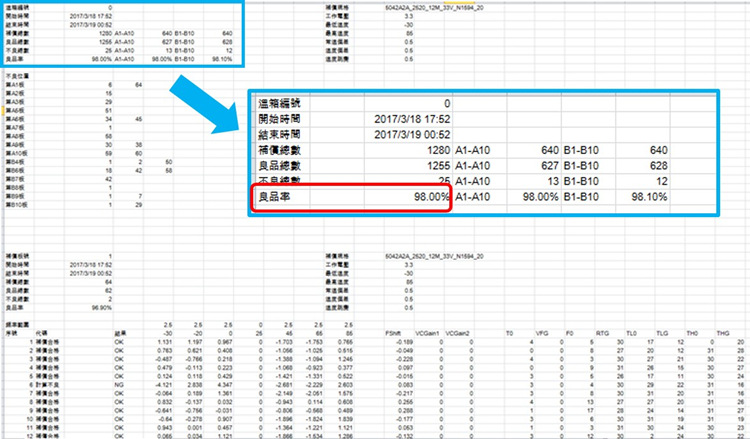Click value 29 in the 第A3板 row
The height and width of the screenshot is (439, 750).
(109, 101)
